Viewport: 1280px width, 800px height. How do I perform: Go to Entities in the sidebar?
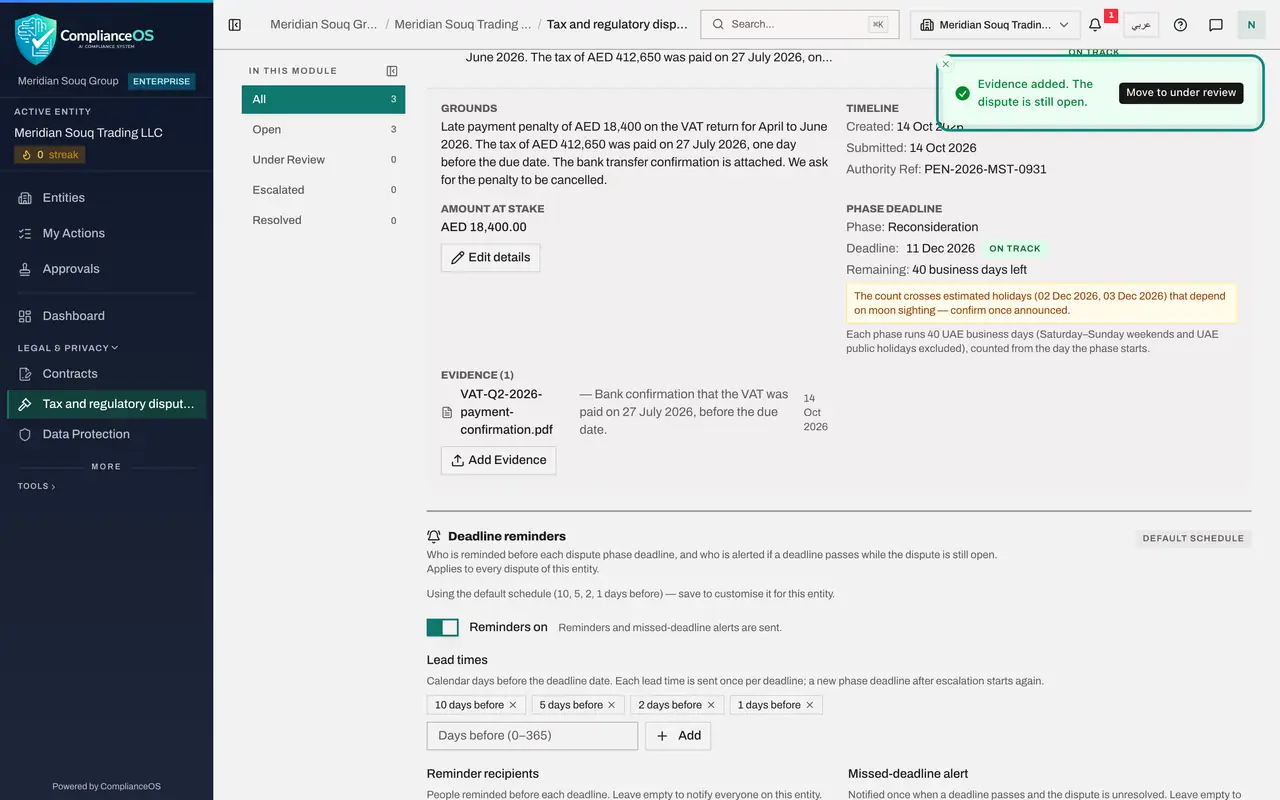106,198
